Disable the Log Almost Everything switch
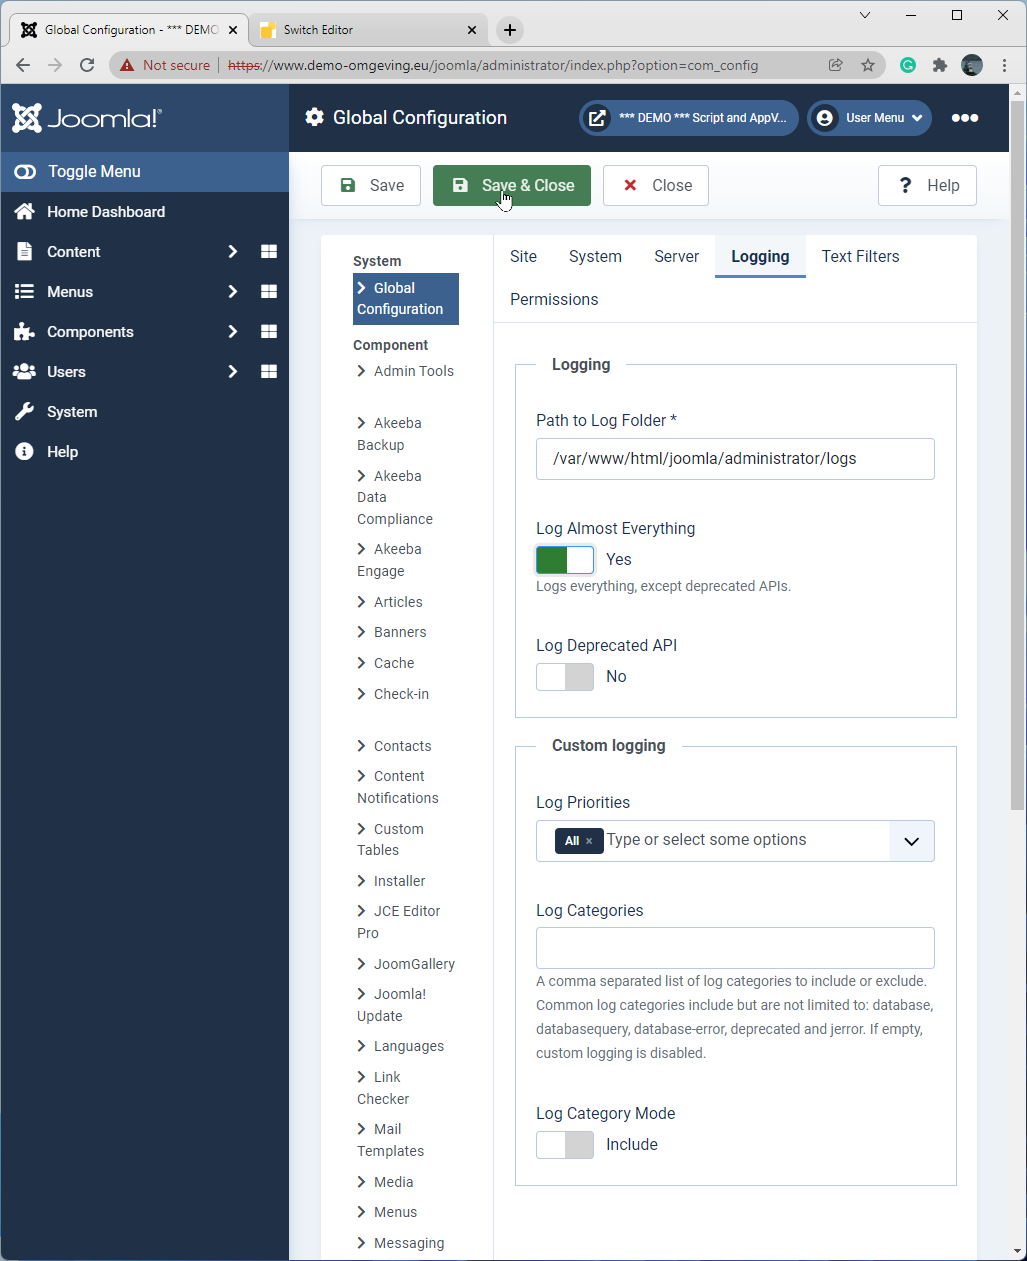Screen dimensions: 1027x1261 click(x=565, y=560)
